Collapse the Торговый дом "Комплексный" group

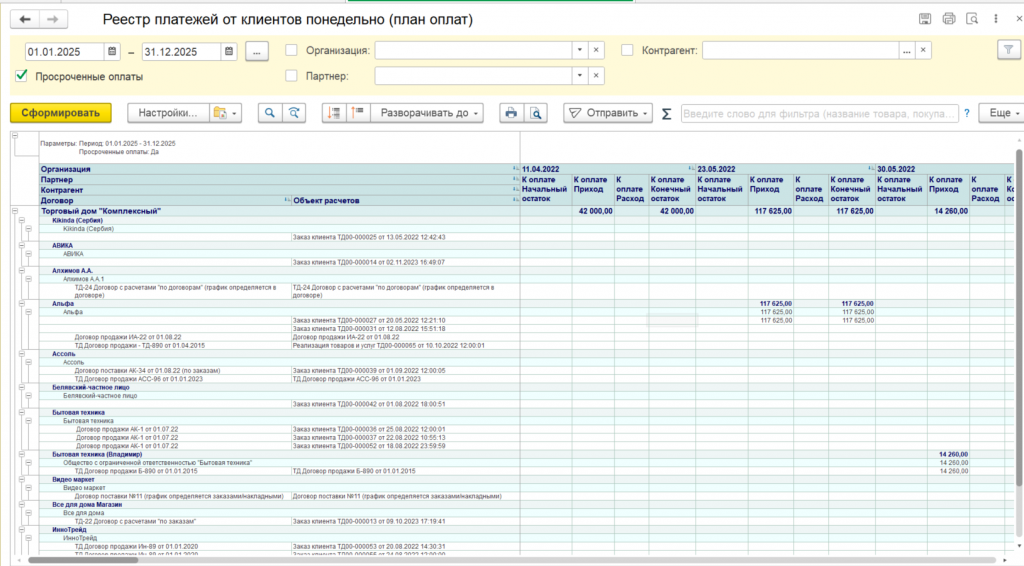coord(14,211)
